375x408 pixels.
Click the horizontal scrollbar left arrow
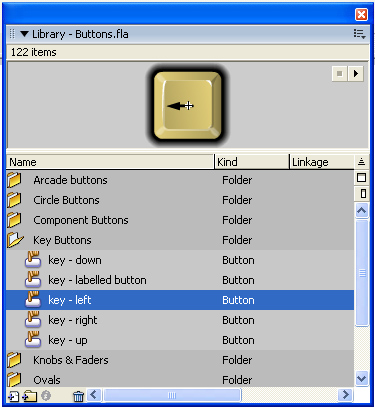click(94, 395)
